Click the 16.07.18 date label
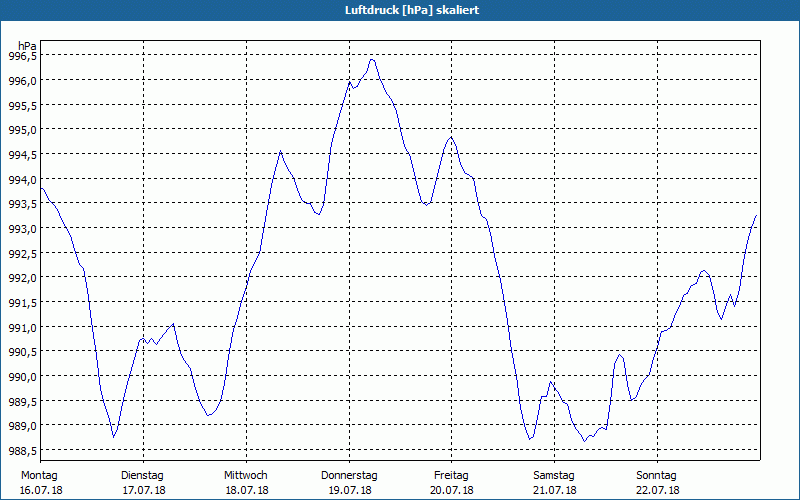 pos(41,490)
